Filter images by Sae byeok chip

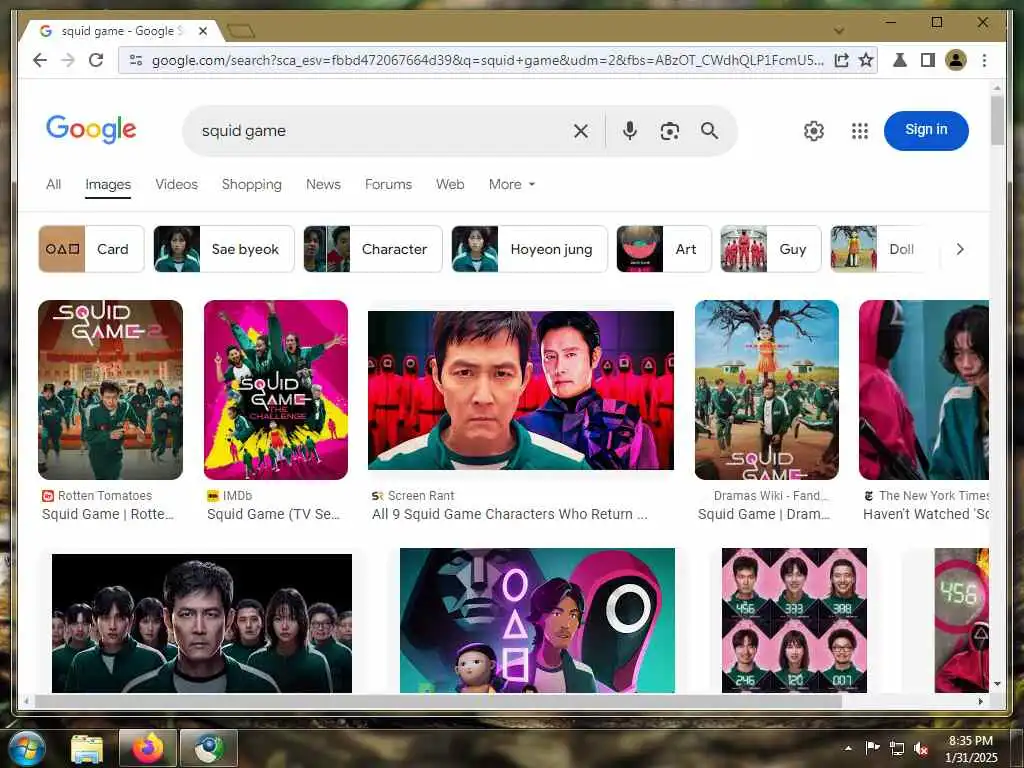223,249
